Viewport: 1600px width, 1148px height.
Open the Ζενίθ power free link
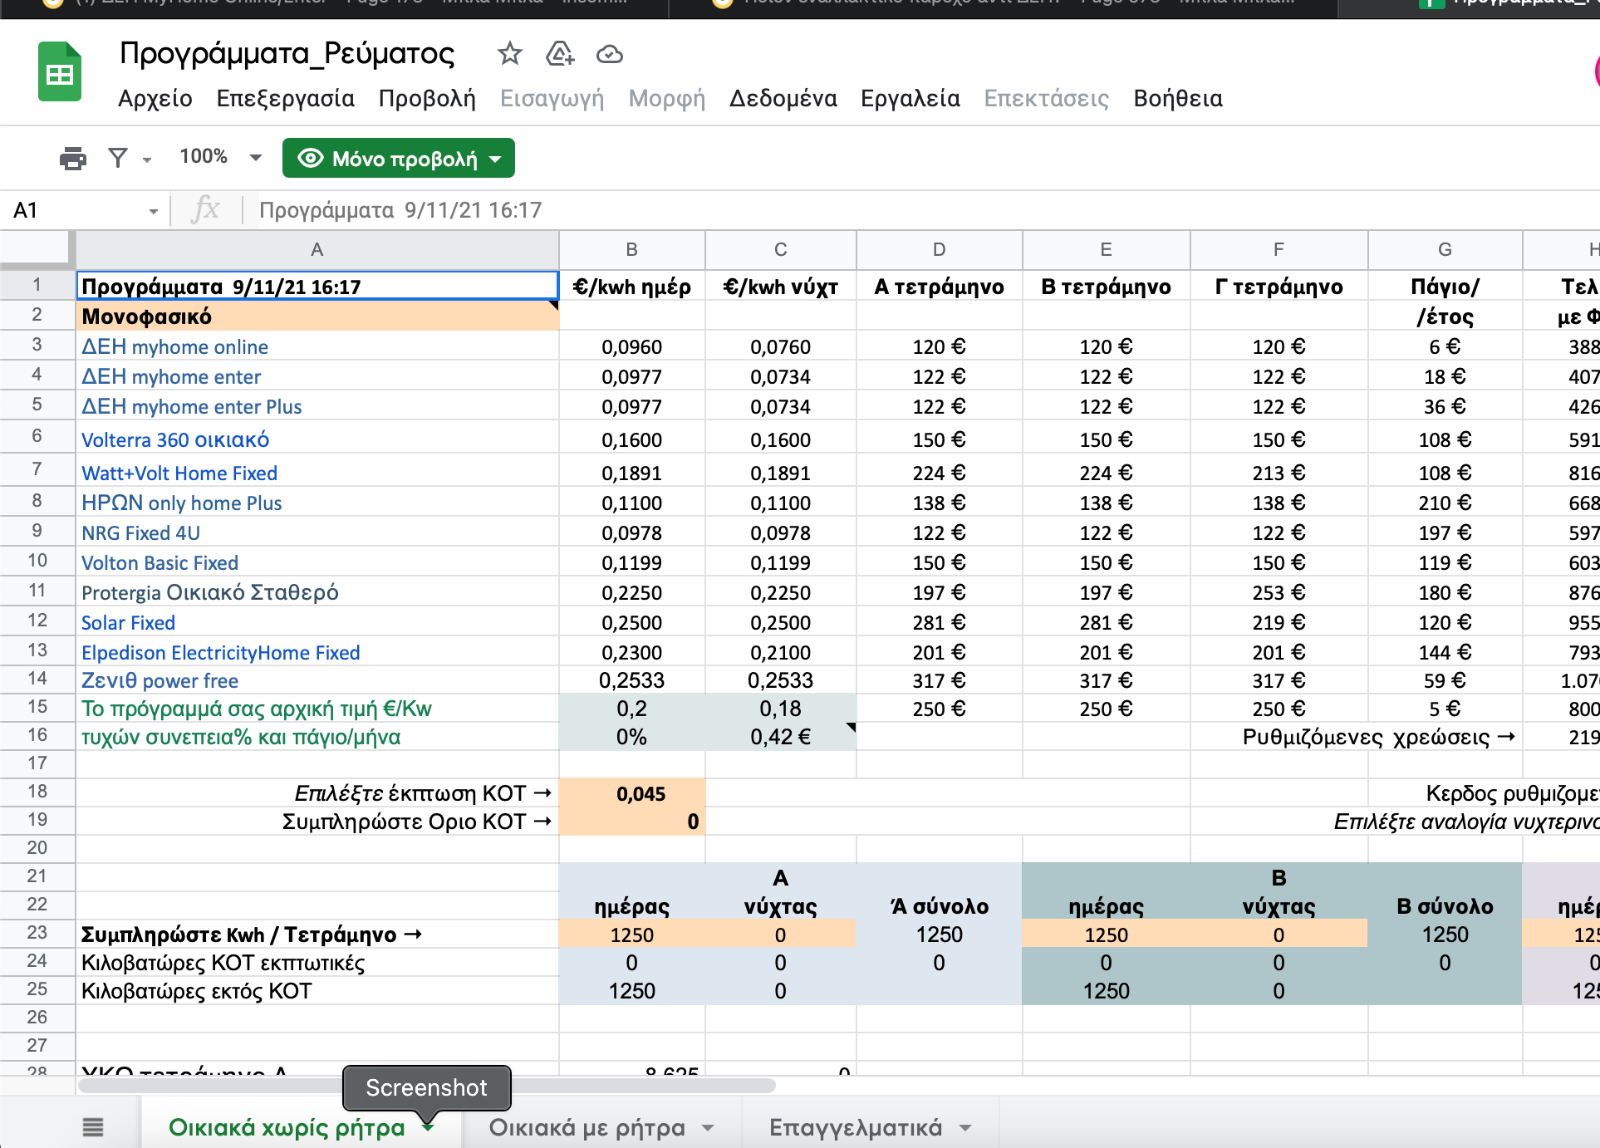(160, 681)
